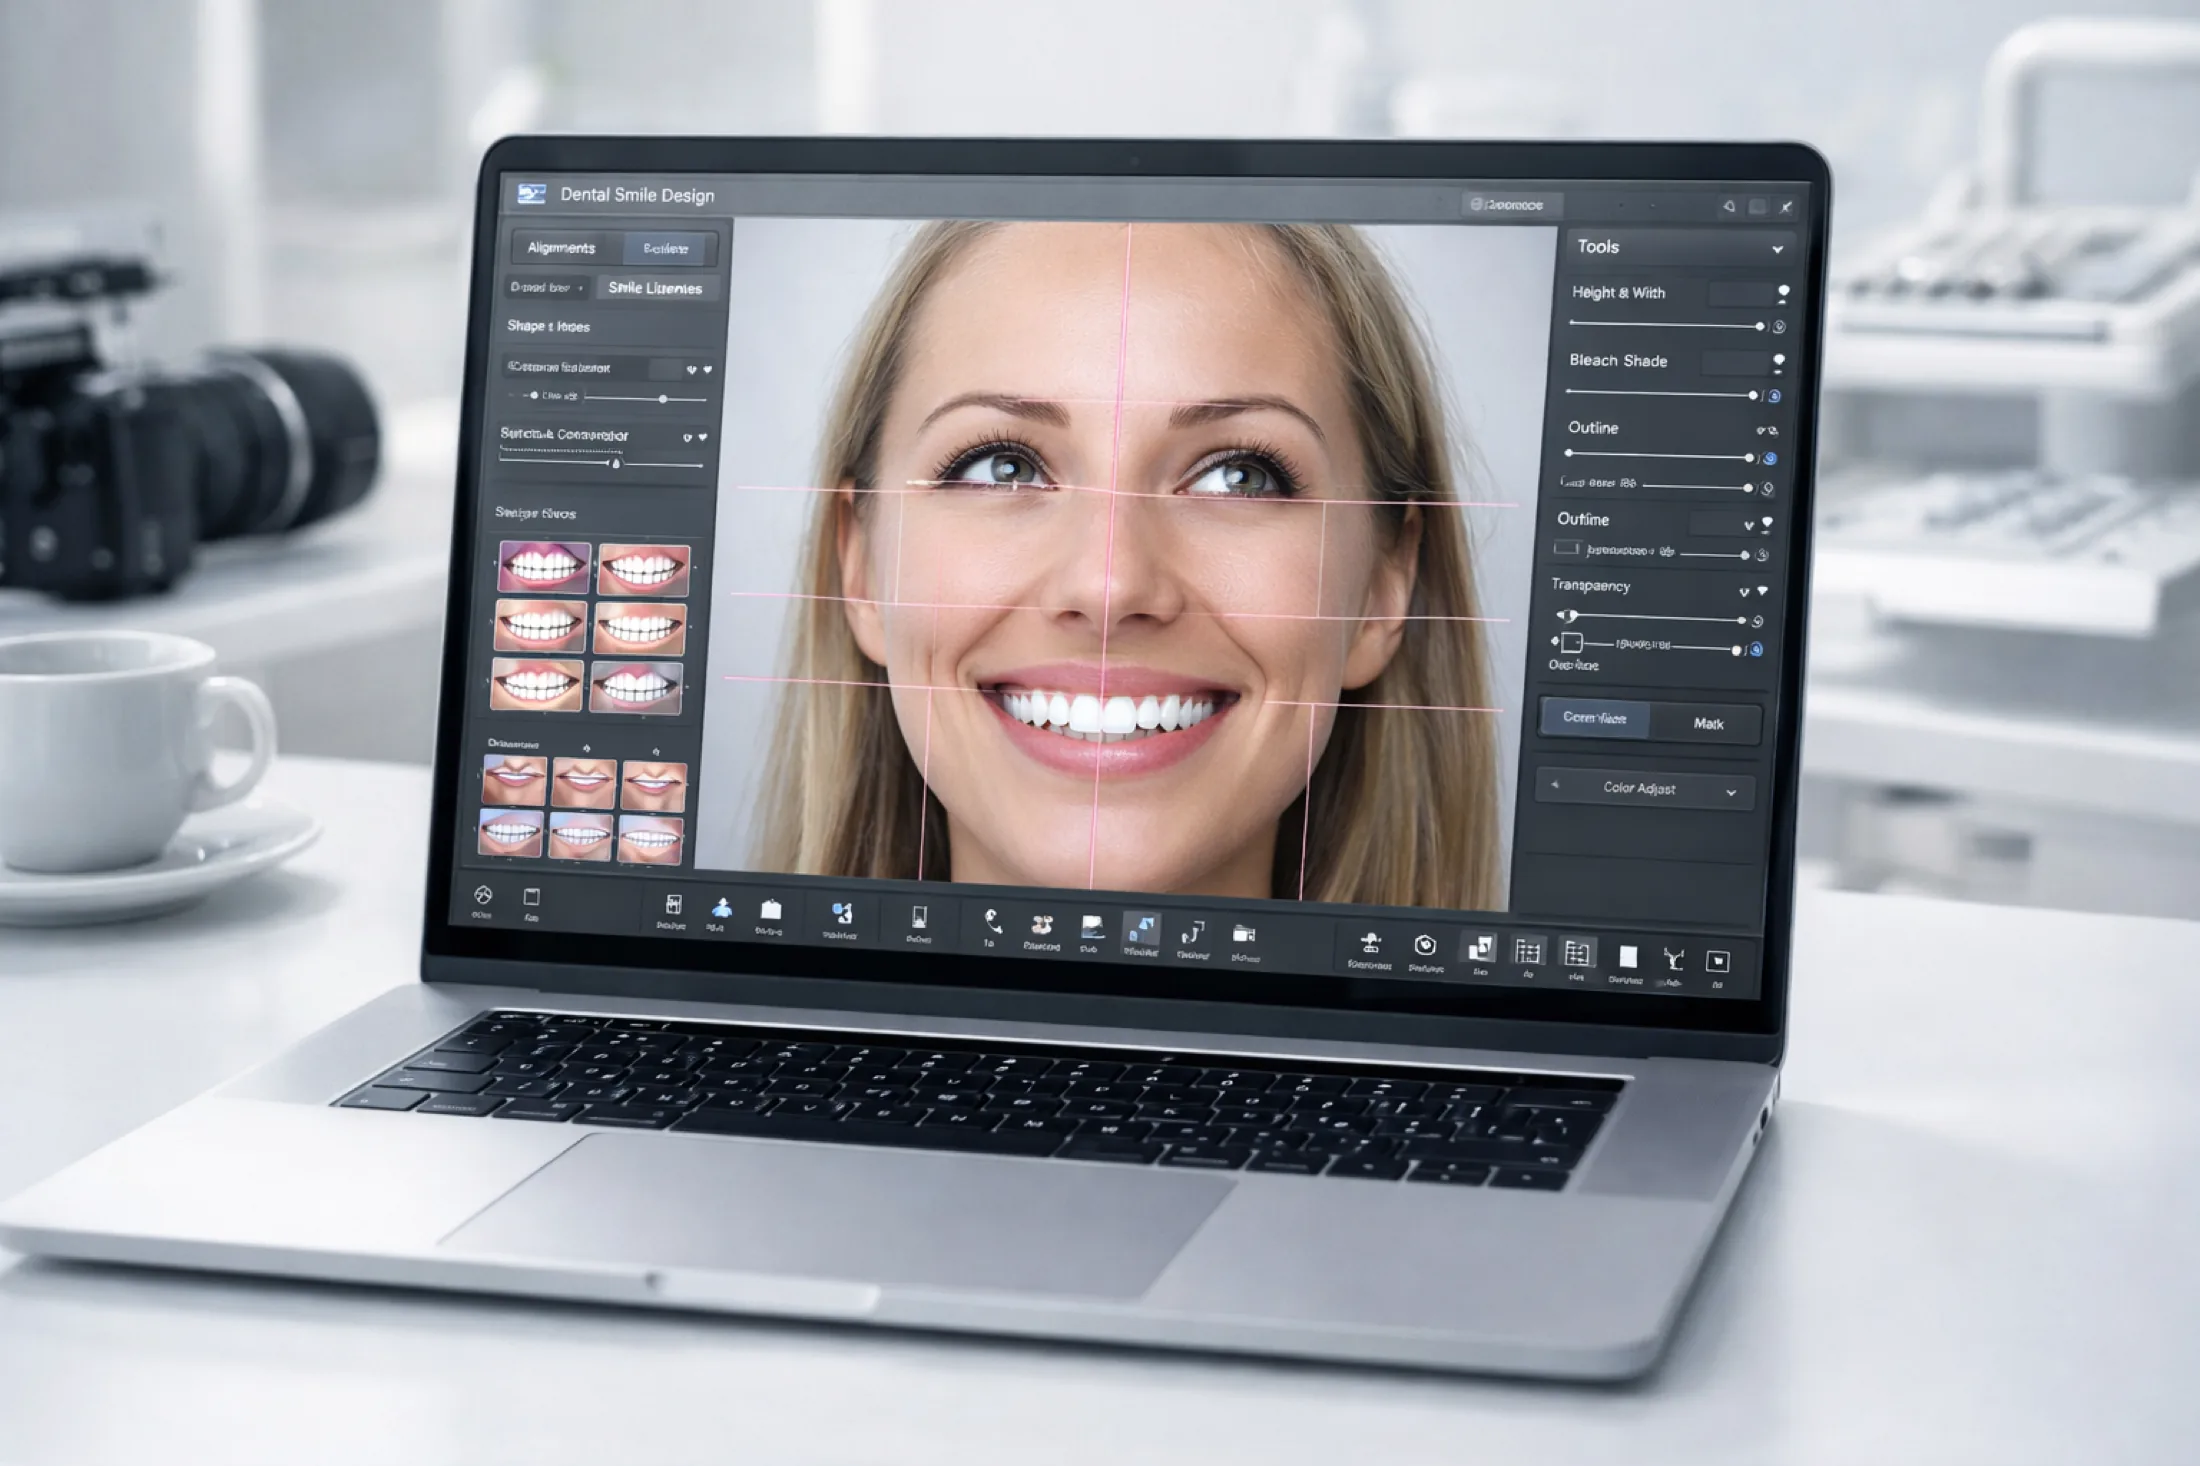The image size is (2200, 1466).
Task: Click the square page icon beside the aperture icon
Action: (x=532, y=897)
